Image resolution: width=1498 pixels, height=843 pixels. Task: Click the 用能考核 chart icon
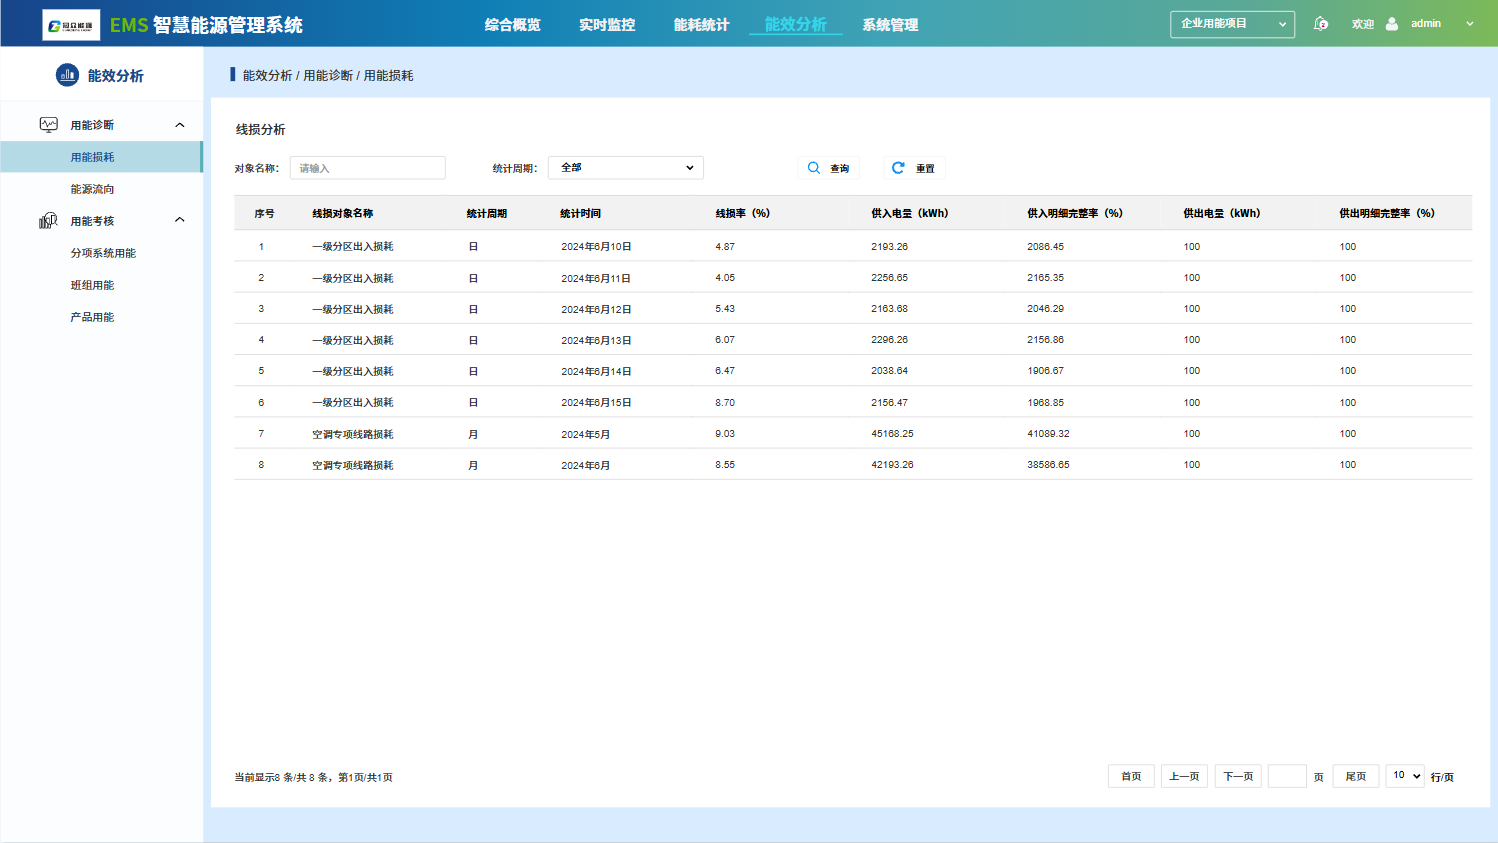(x=48, y=221)
